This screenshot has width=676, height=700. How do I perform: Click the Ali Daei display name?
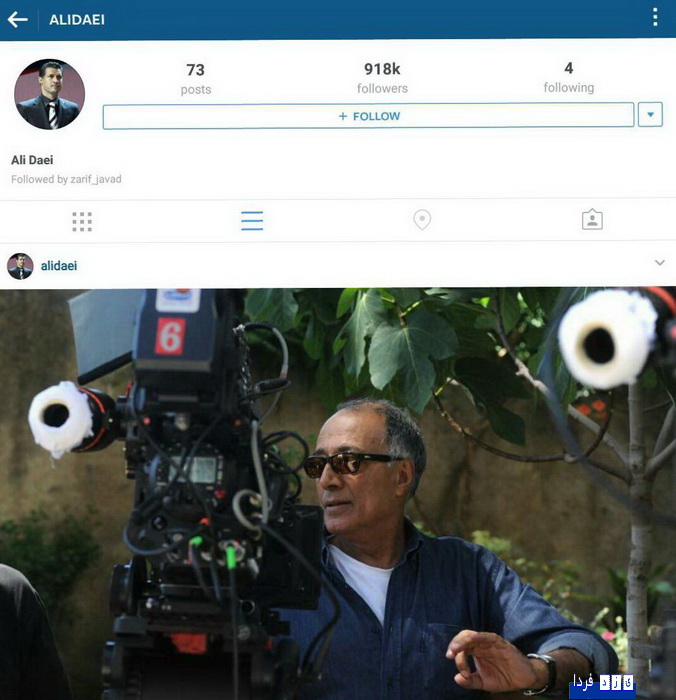point(32,160)
